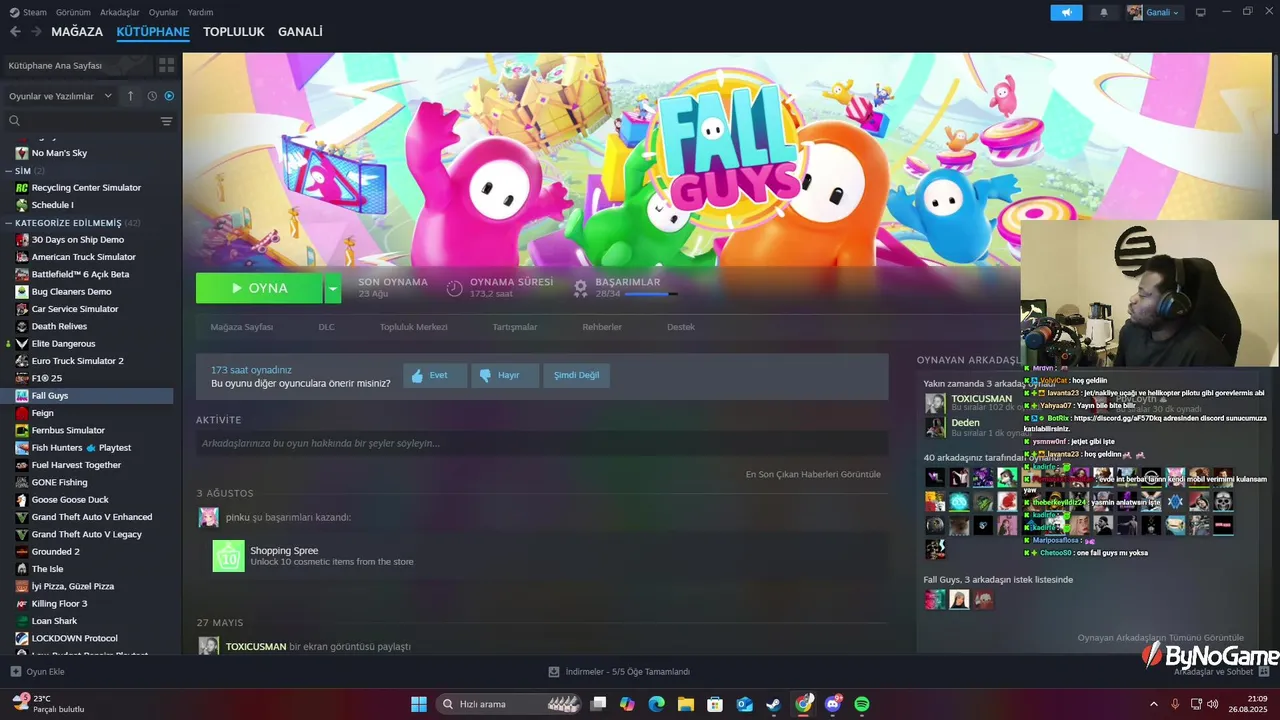Switch to MAĞAZA tab
1280x720 pixels.
(x=77, y=32)
